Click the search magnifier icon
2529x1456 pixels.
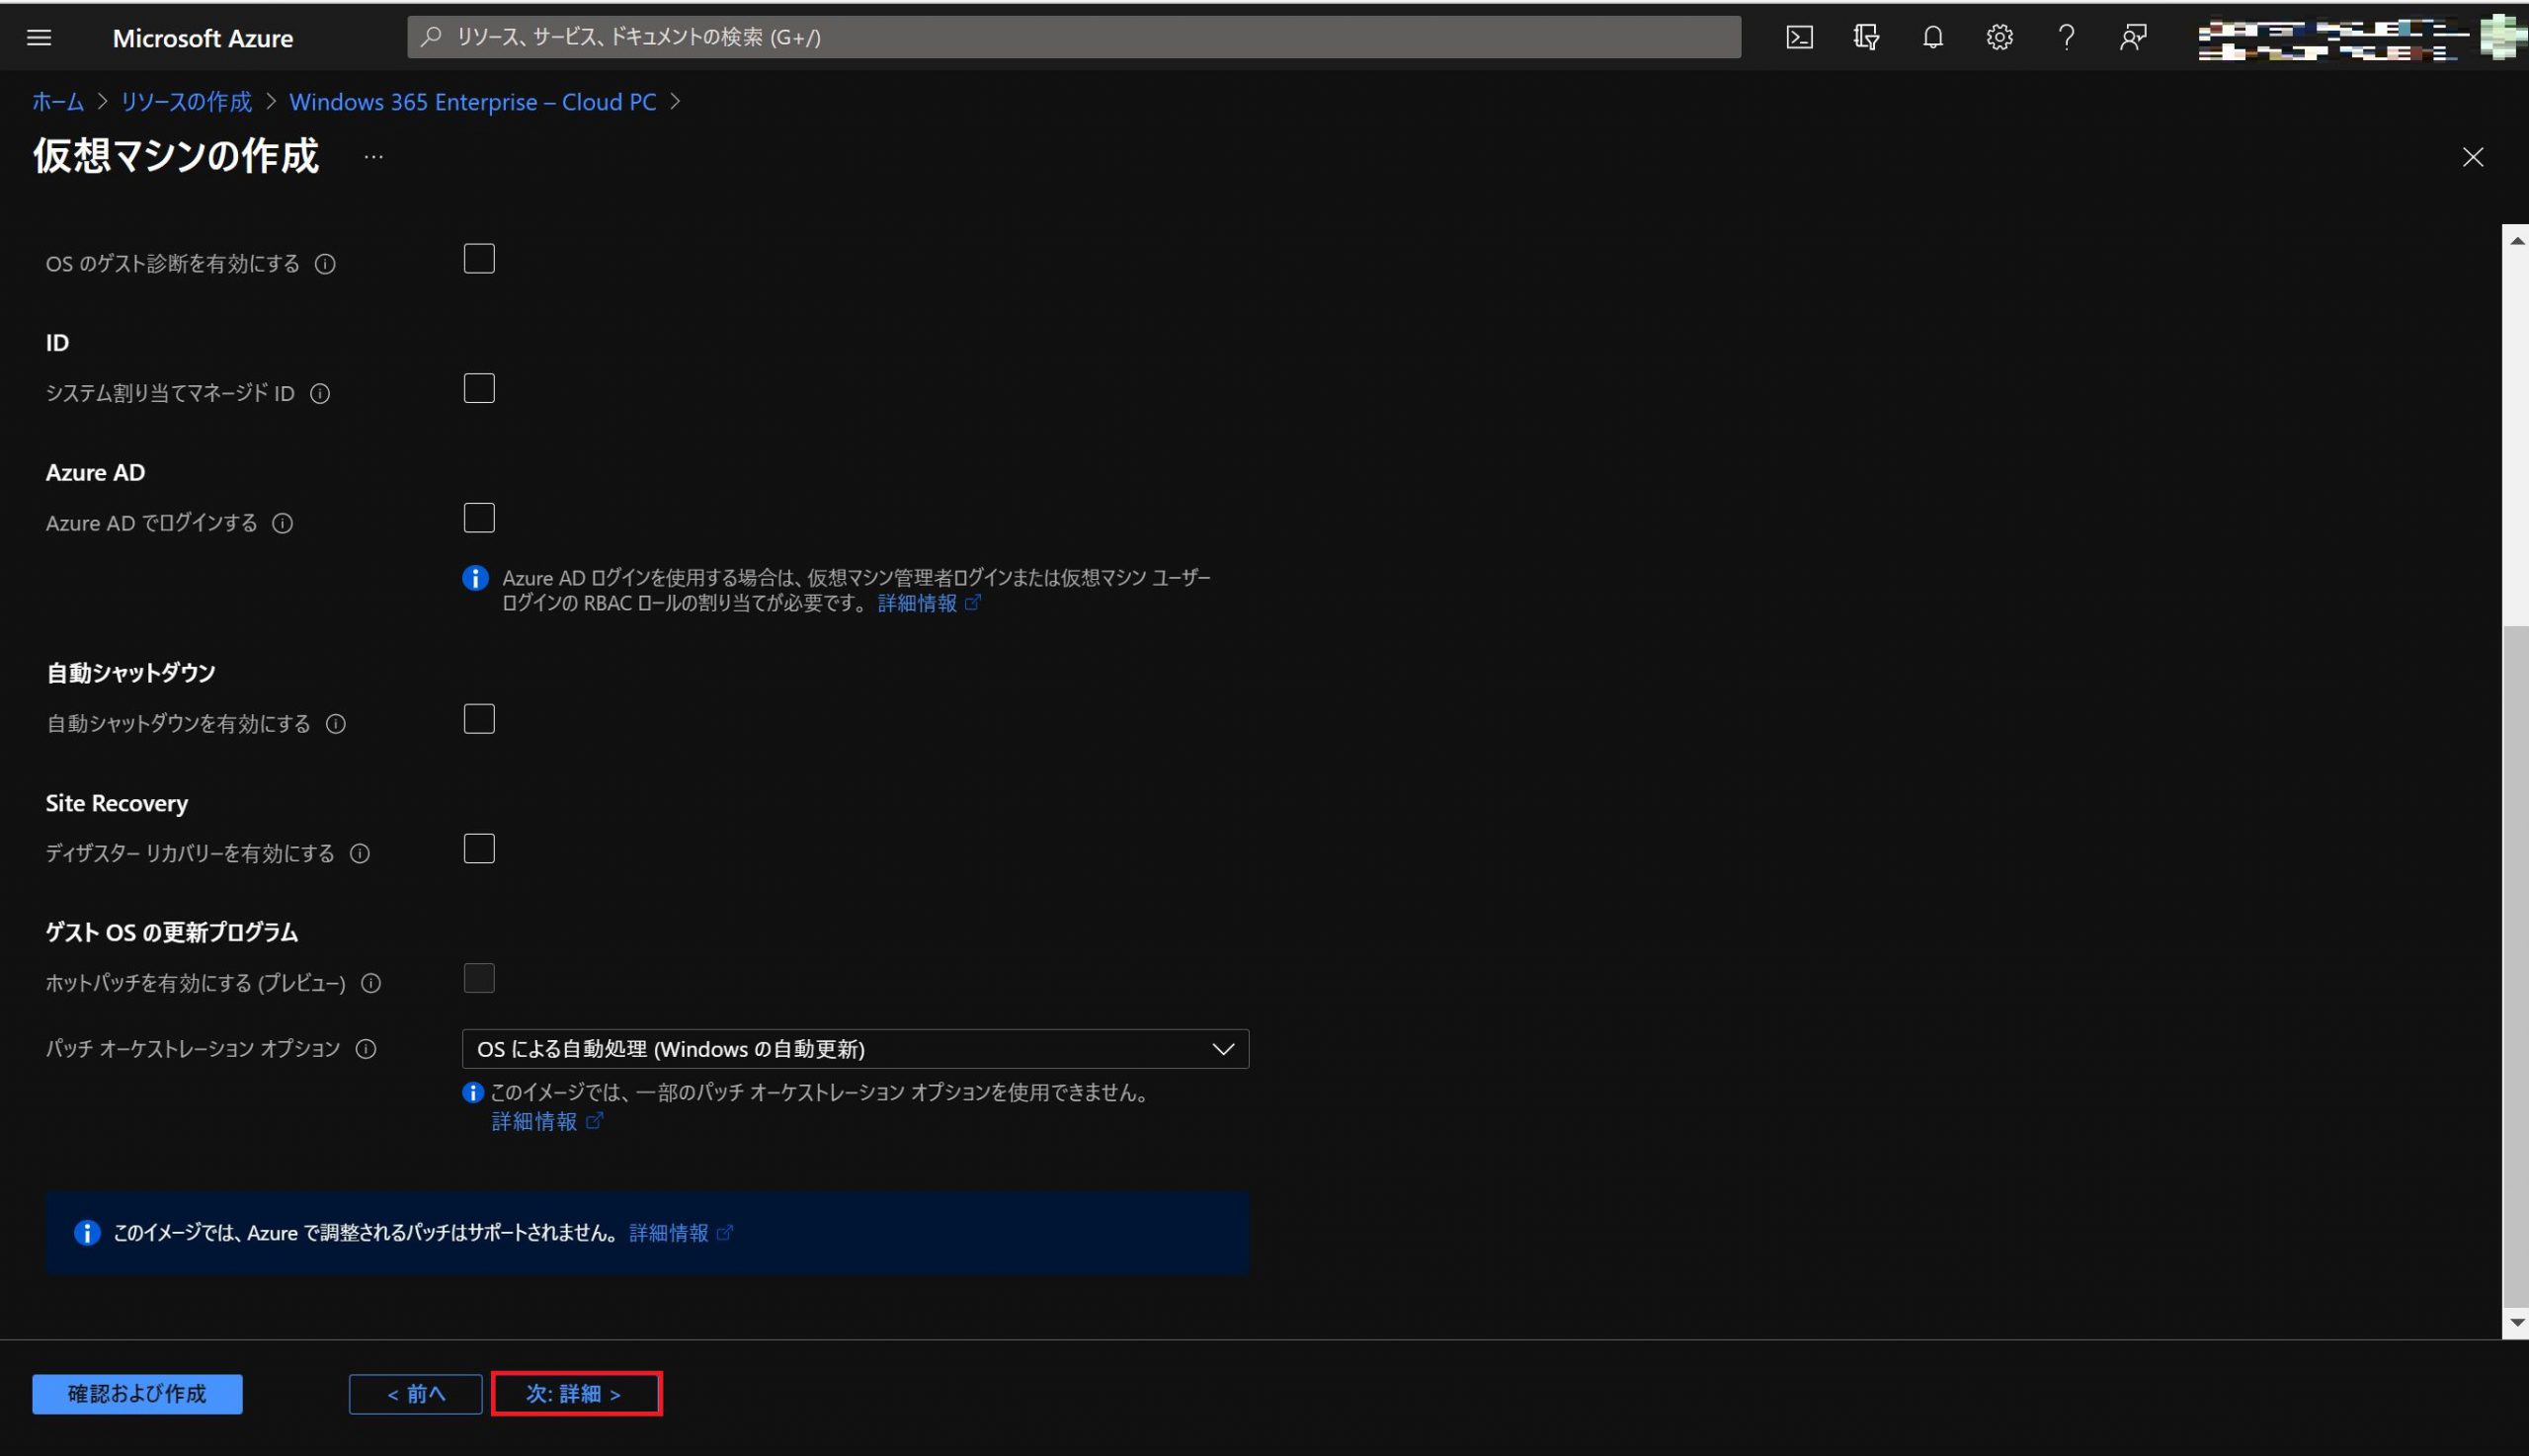click(x=431, y=37)
